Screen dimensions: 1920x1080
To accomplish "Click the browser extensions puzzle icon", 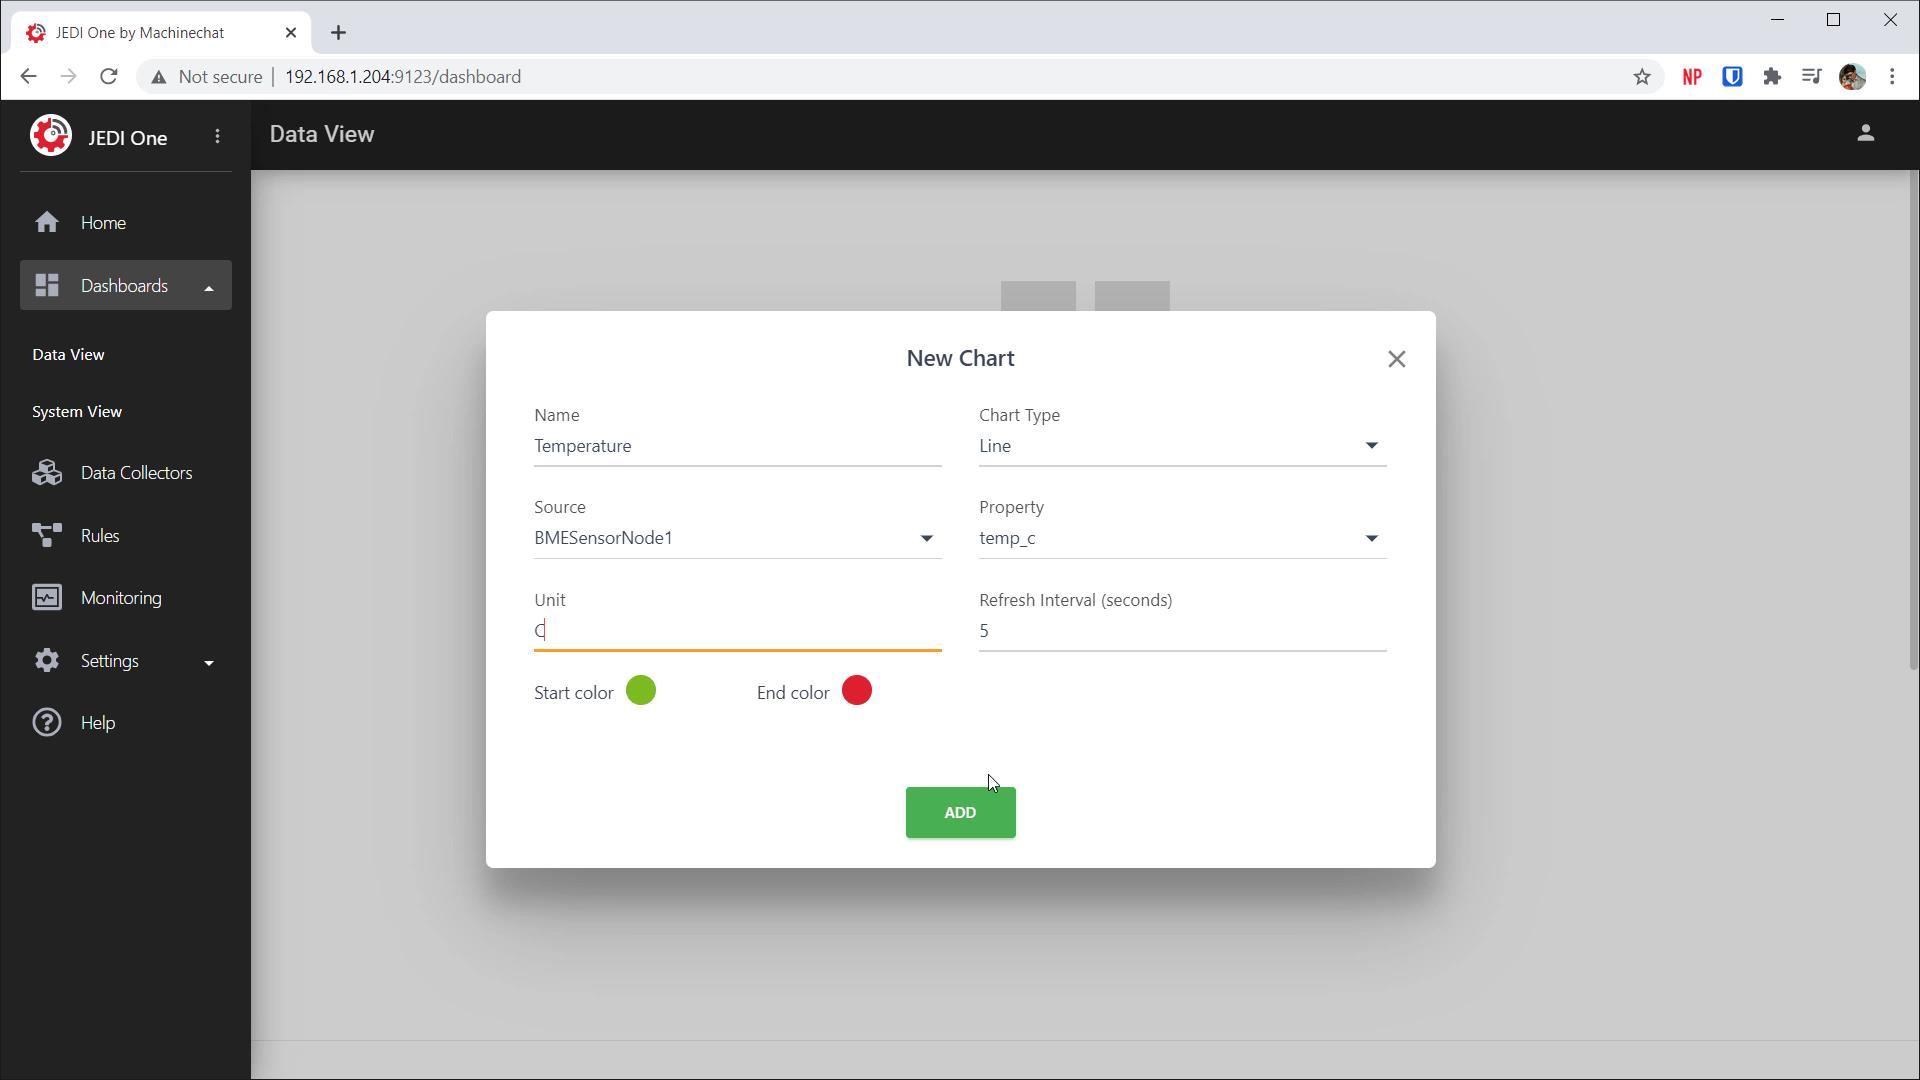I will (x=1772, y=77).
